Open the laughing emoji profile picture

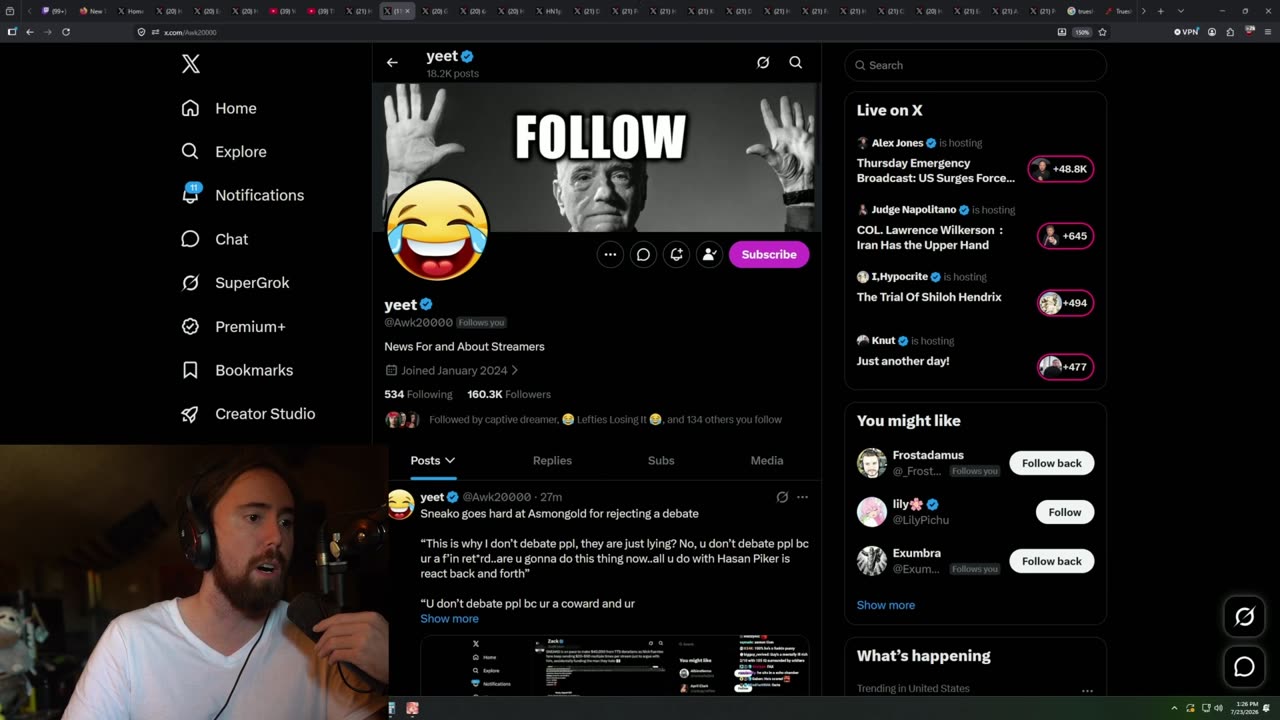(437, 231)
